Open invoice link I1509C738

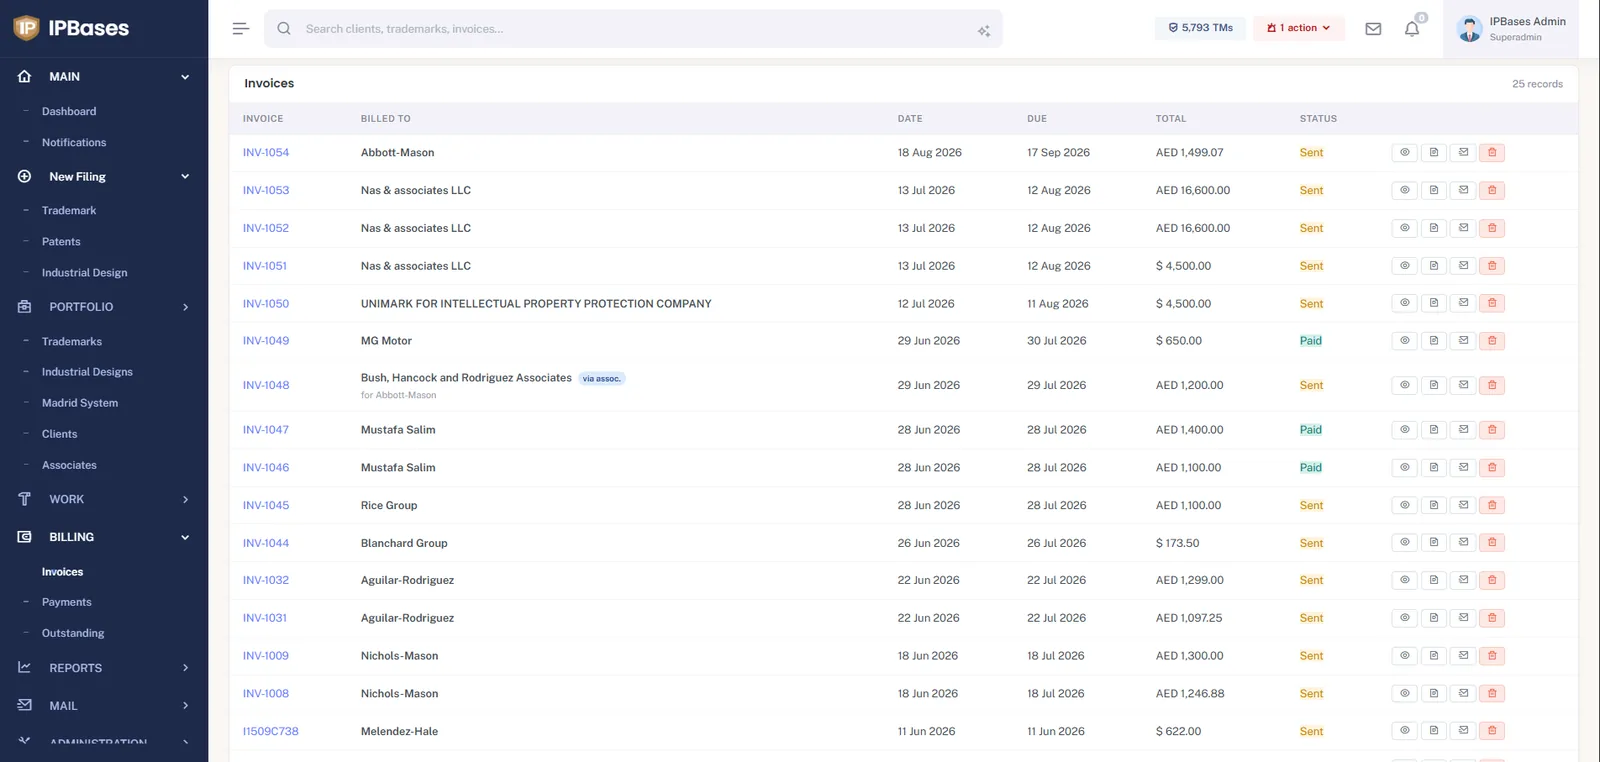pyautogui.click(x=271, y=731)
